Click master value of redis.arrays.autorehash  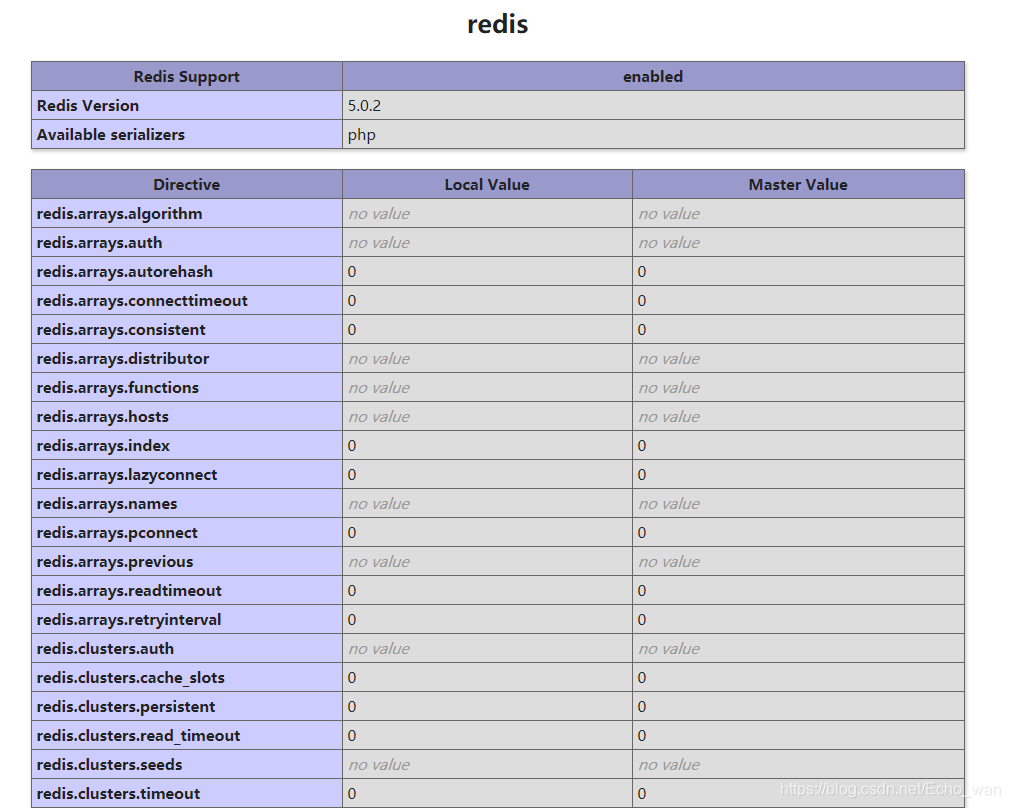point(642,272)
